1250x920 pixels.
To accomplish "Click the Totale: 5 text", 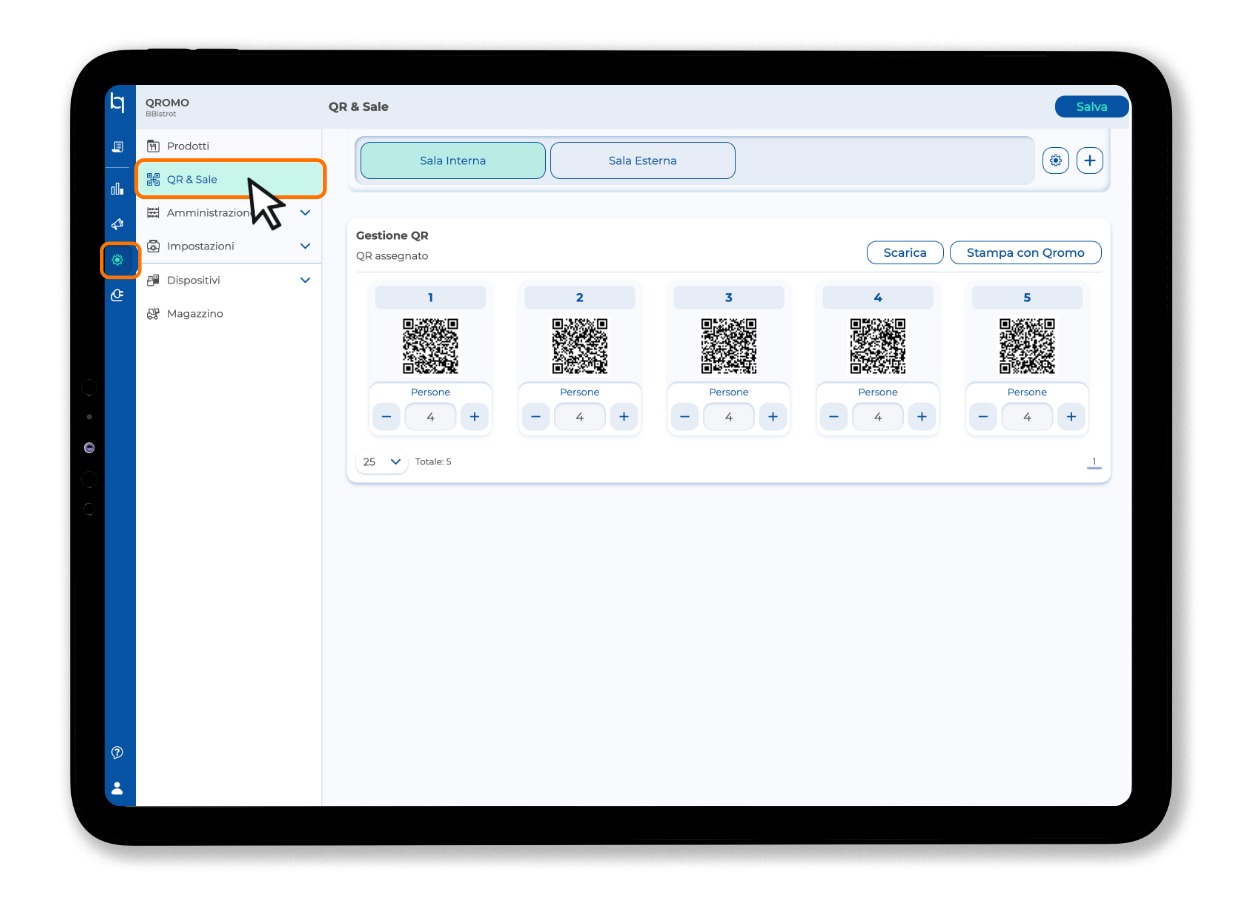I will coord(433,462).
